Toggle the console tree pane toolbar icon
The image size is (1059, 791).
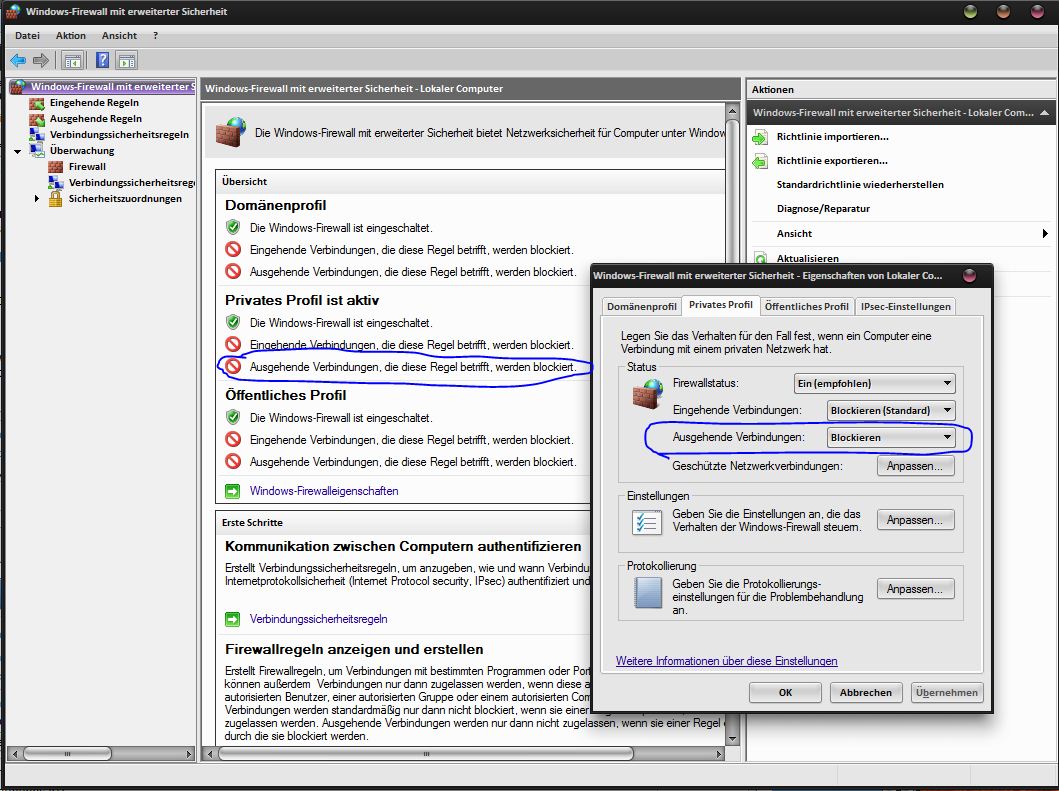[73, 61]
